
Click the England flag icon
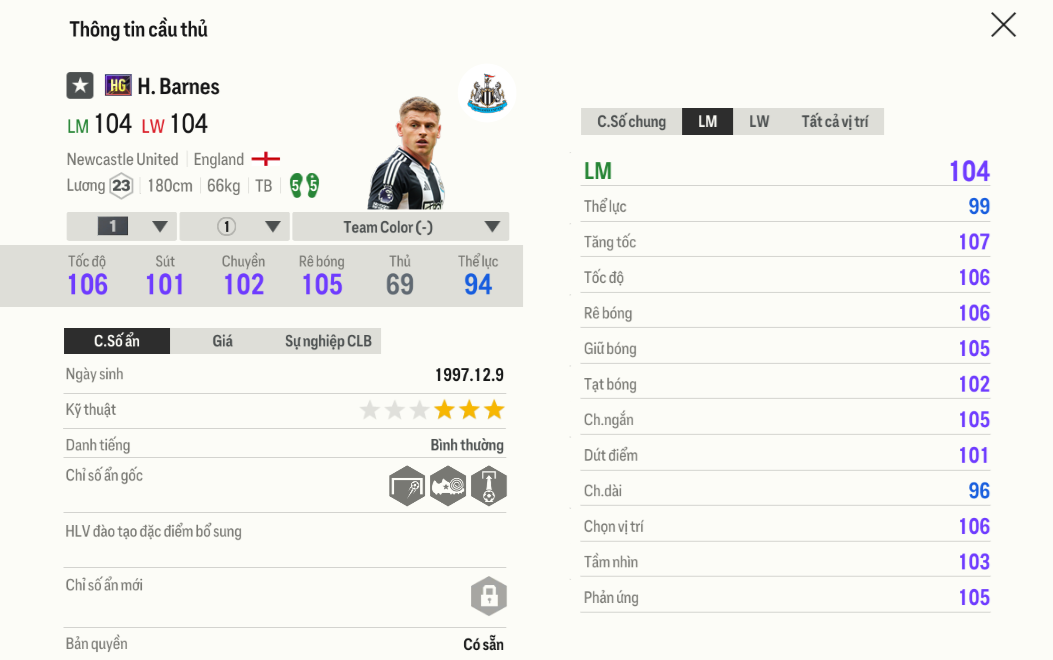pos(265,159)
